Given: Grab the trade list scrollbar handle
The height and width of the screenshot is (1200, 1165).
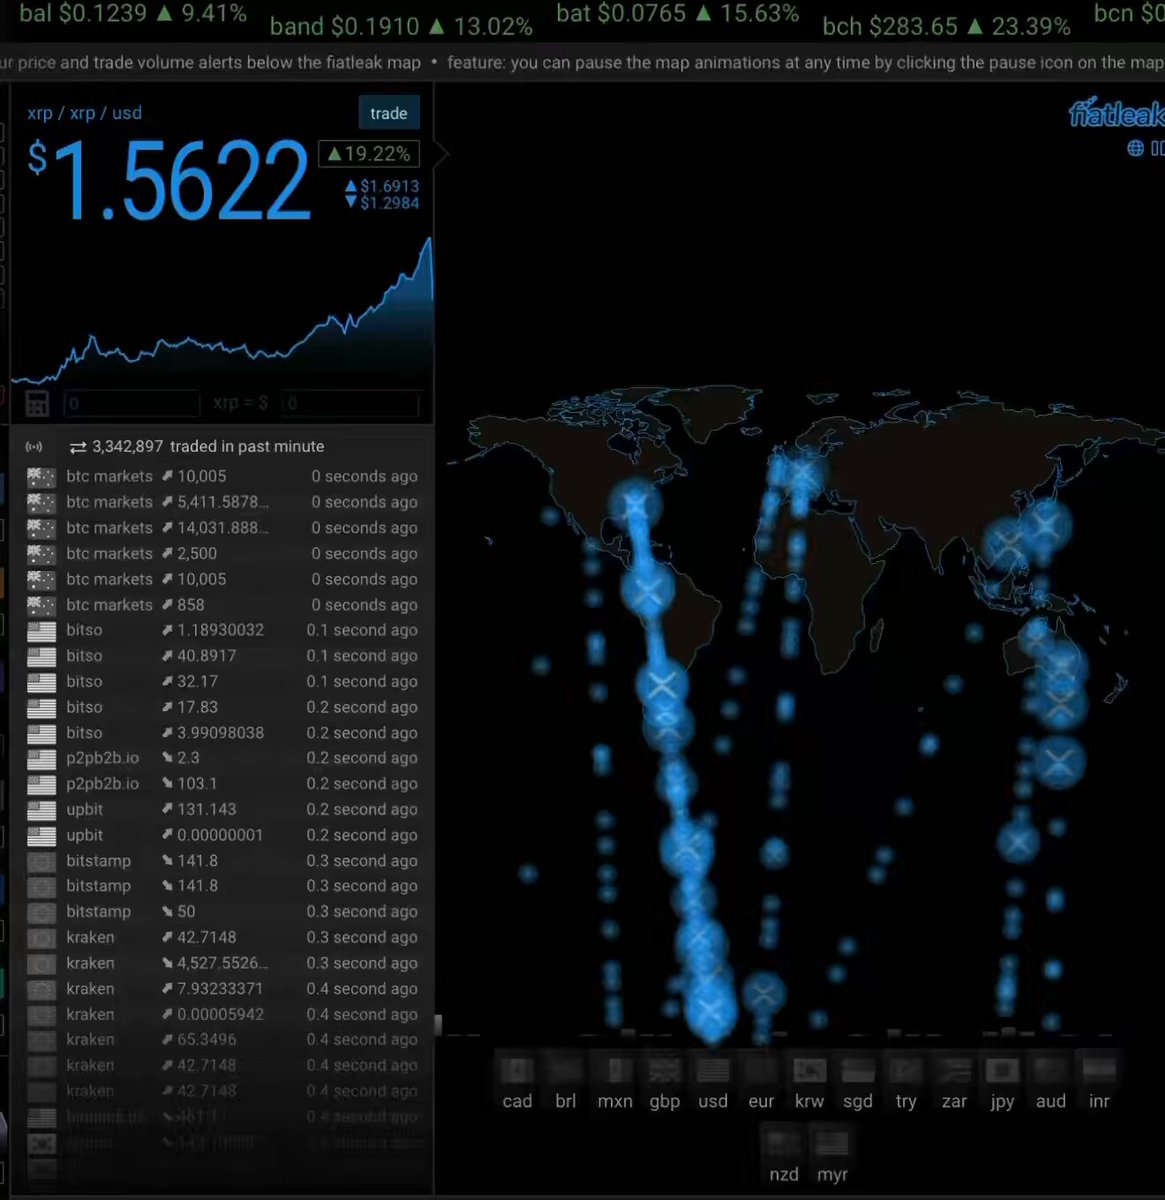Looking at the screenshot, I should click(437, 1024).
